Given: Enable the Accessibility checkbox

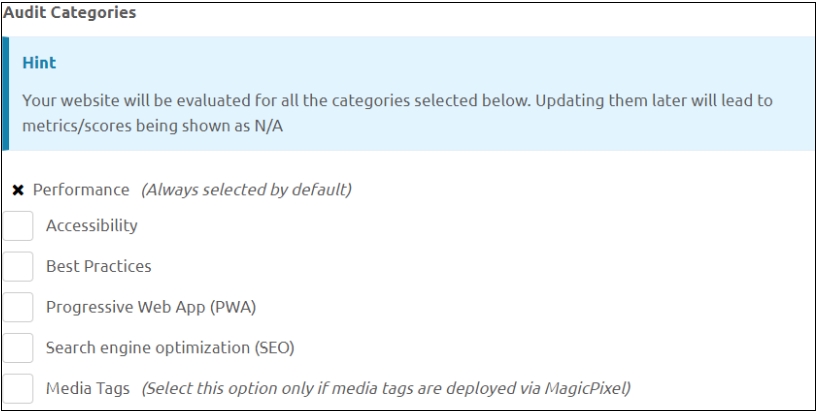Looking at the screenshot, I should point(18,226).
